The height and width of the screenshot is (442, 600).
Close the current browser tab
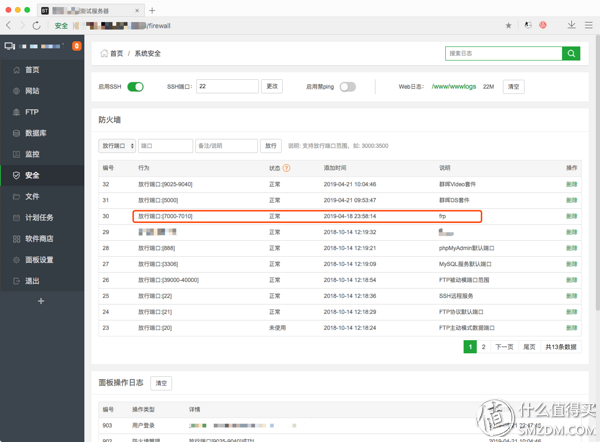[137, 11]
